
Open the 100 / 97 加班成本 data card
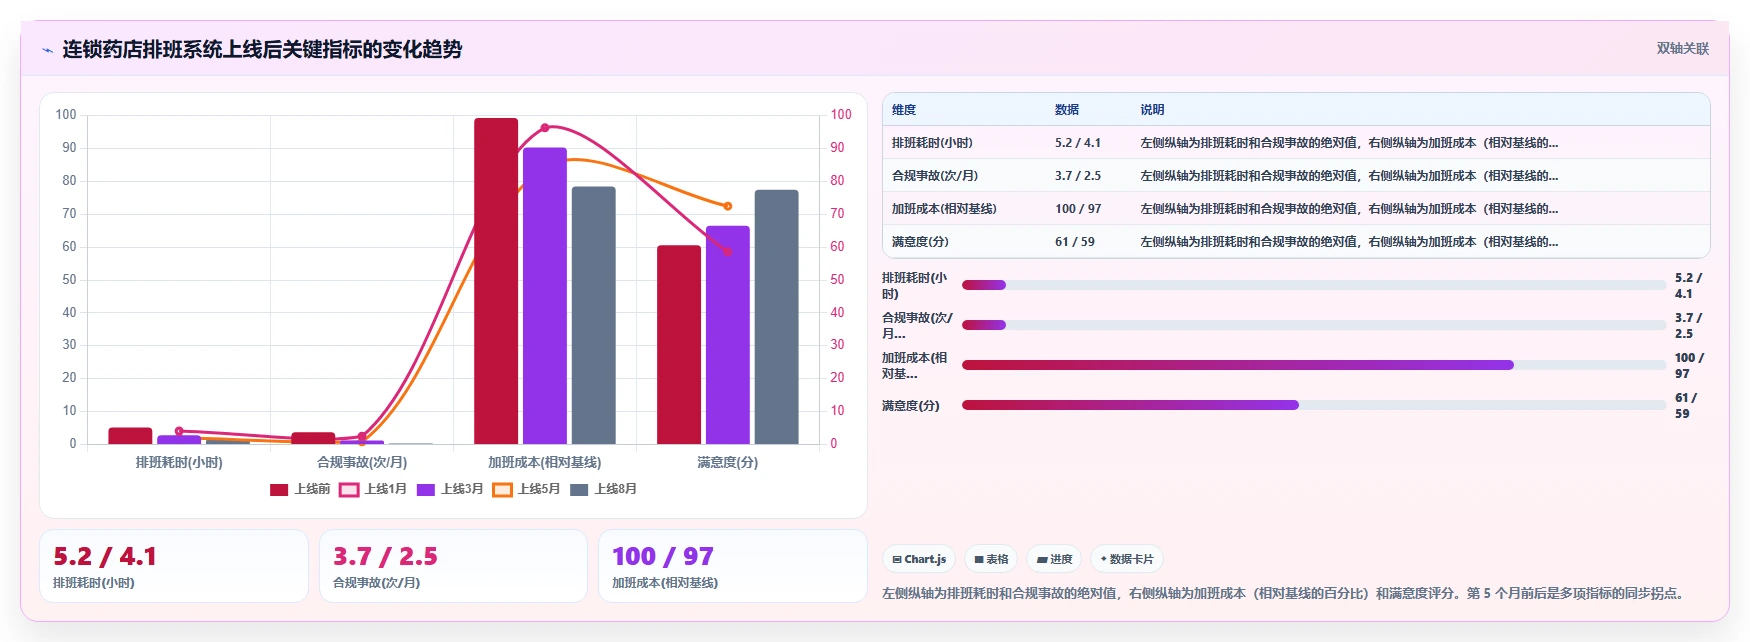coord(733,566)
